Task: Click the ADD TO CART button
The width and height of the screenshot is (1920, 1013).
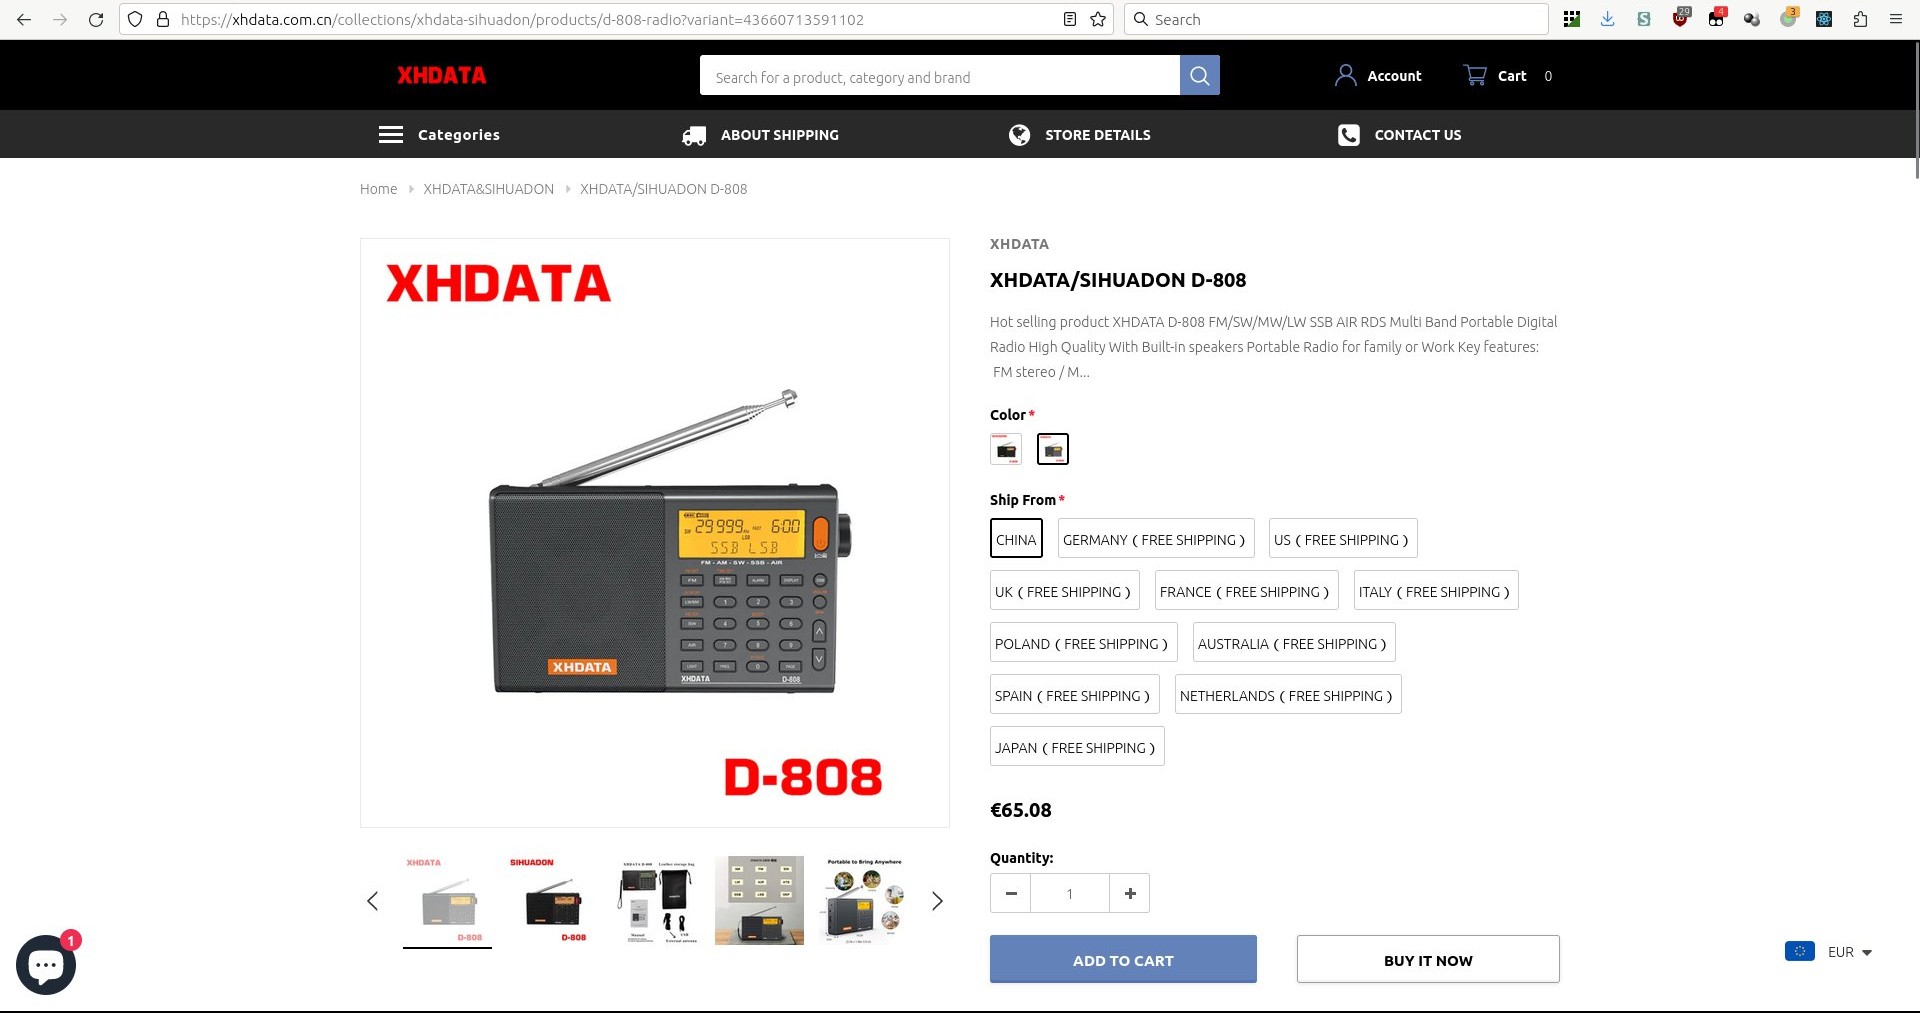Action: pyautogui.click(x=1123, y=960)
